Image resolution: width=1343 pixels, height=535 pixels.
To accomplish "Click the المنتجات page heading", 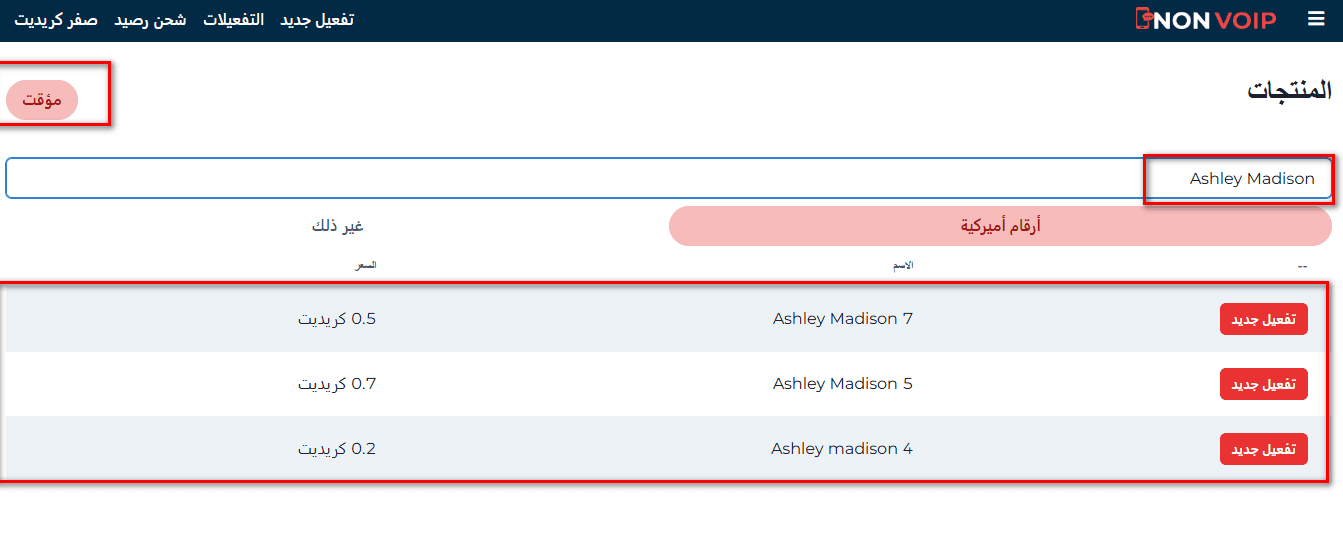I will pyautogui.click(x=1289, y=90).
